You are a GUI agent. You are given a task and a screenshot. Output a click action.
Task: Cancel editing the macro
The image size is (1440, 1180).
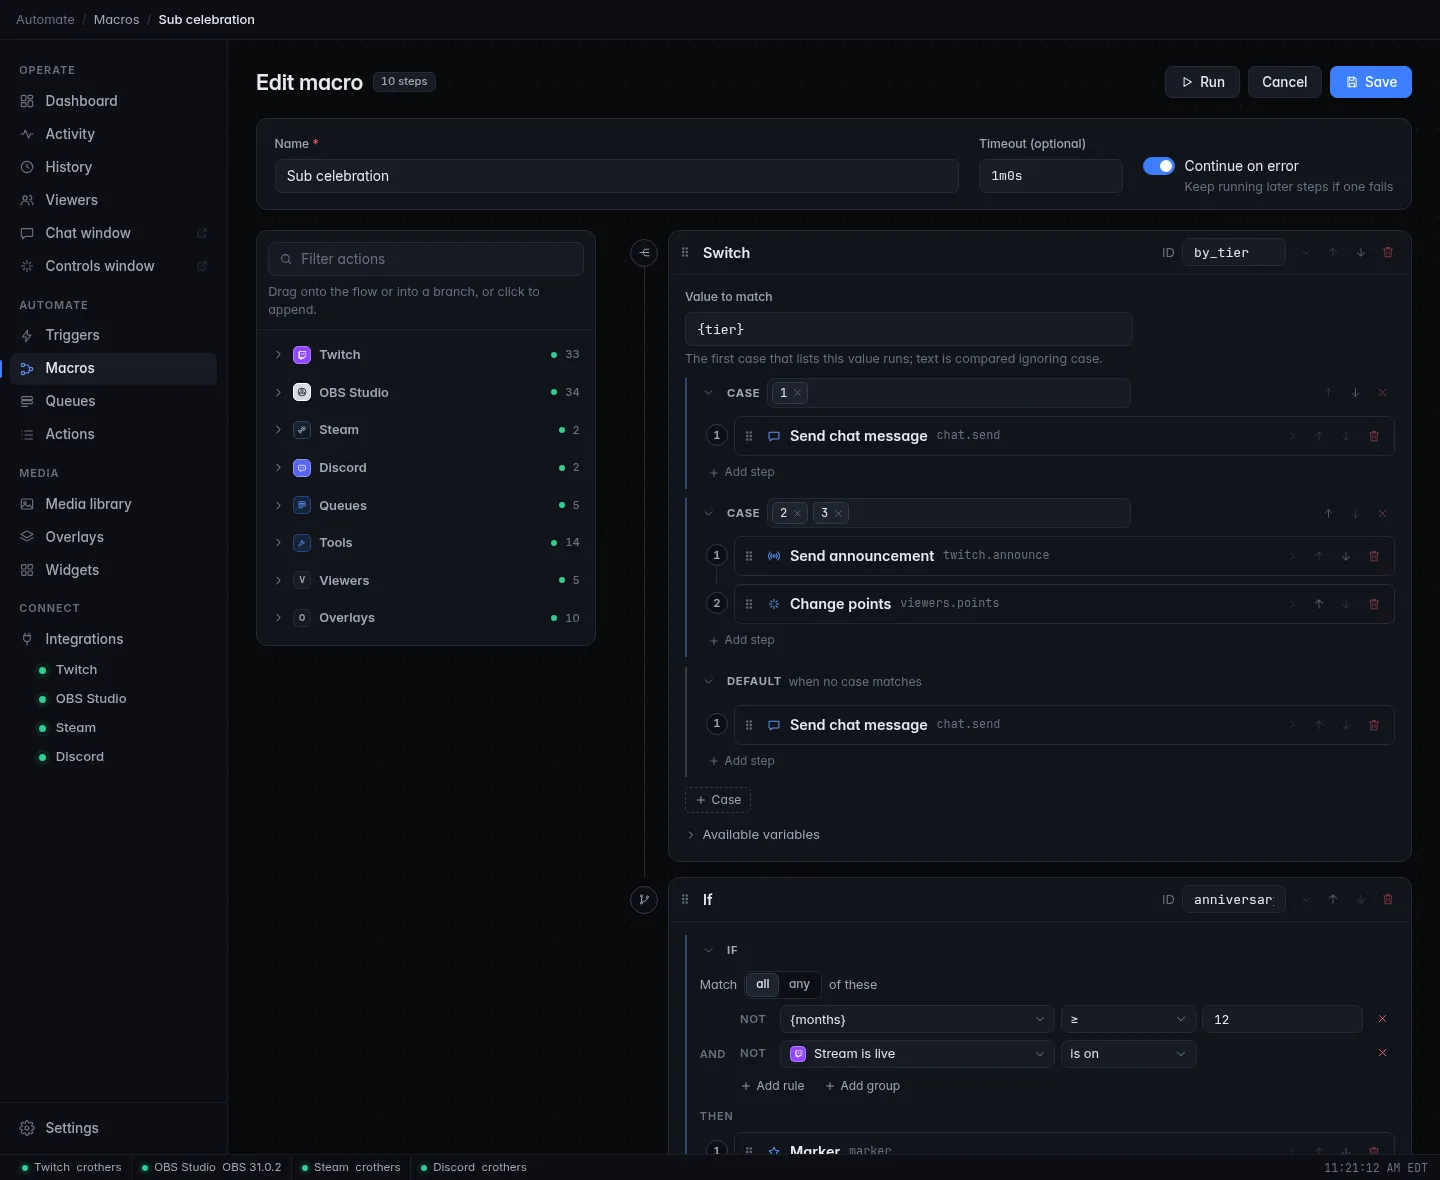pos(1285,82)
